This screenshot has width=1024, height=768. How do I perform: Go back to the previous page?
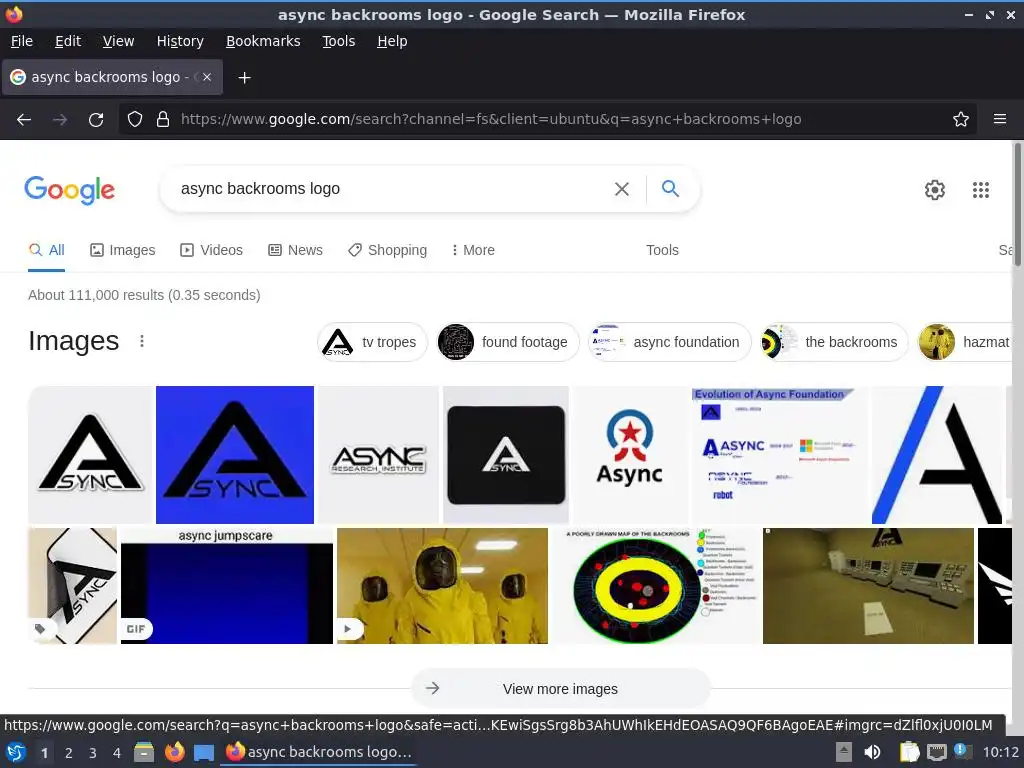pos(24,120)
